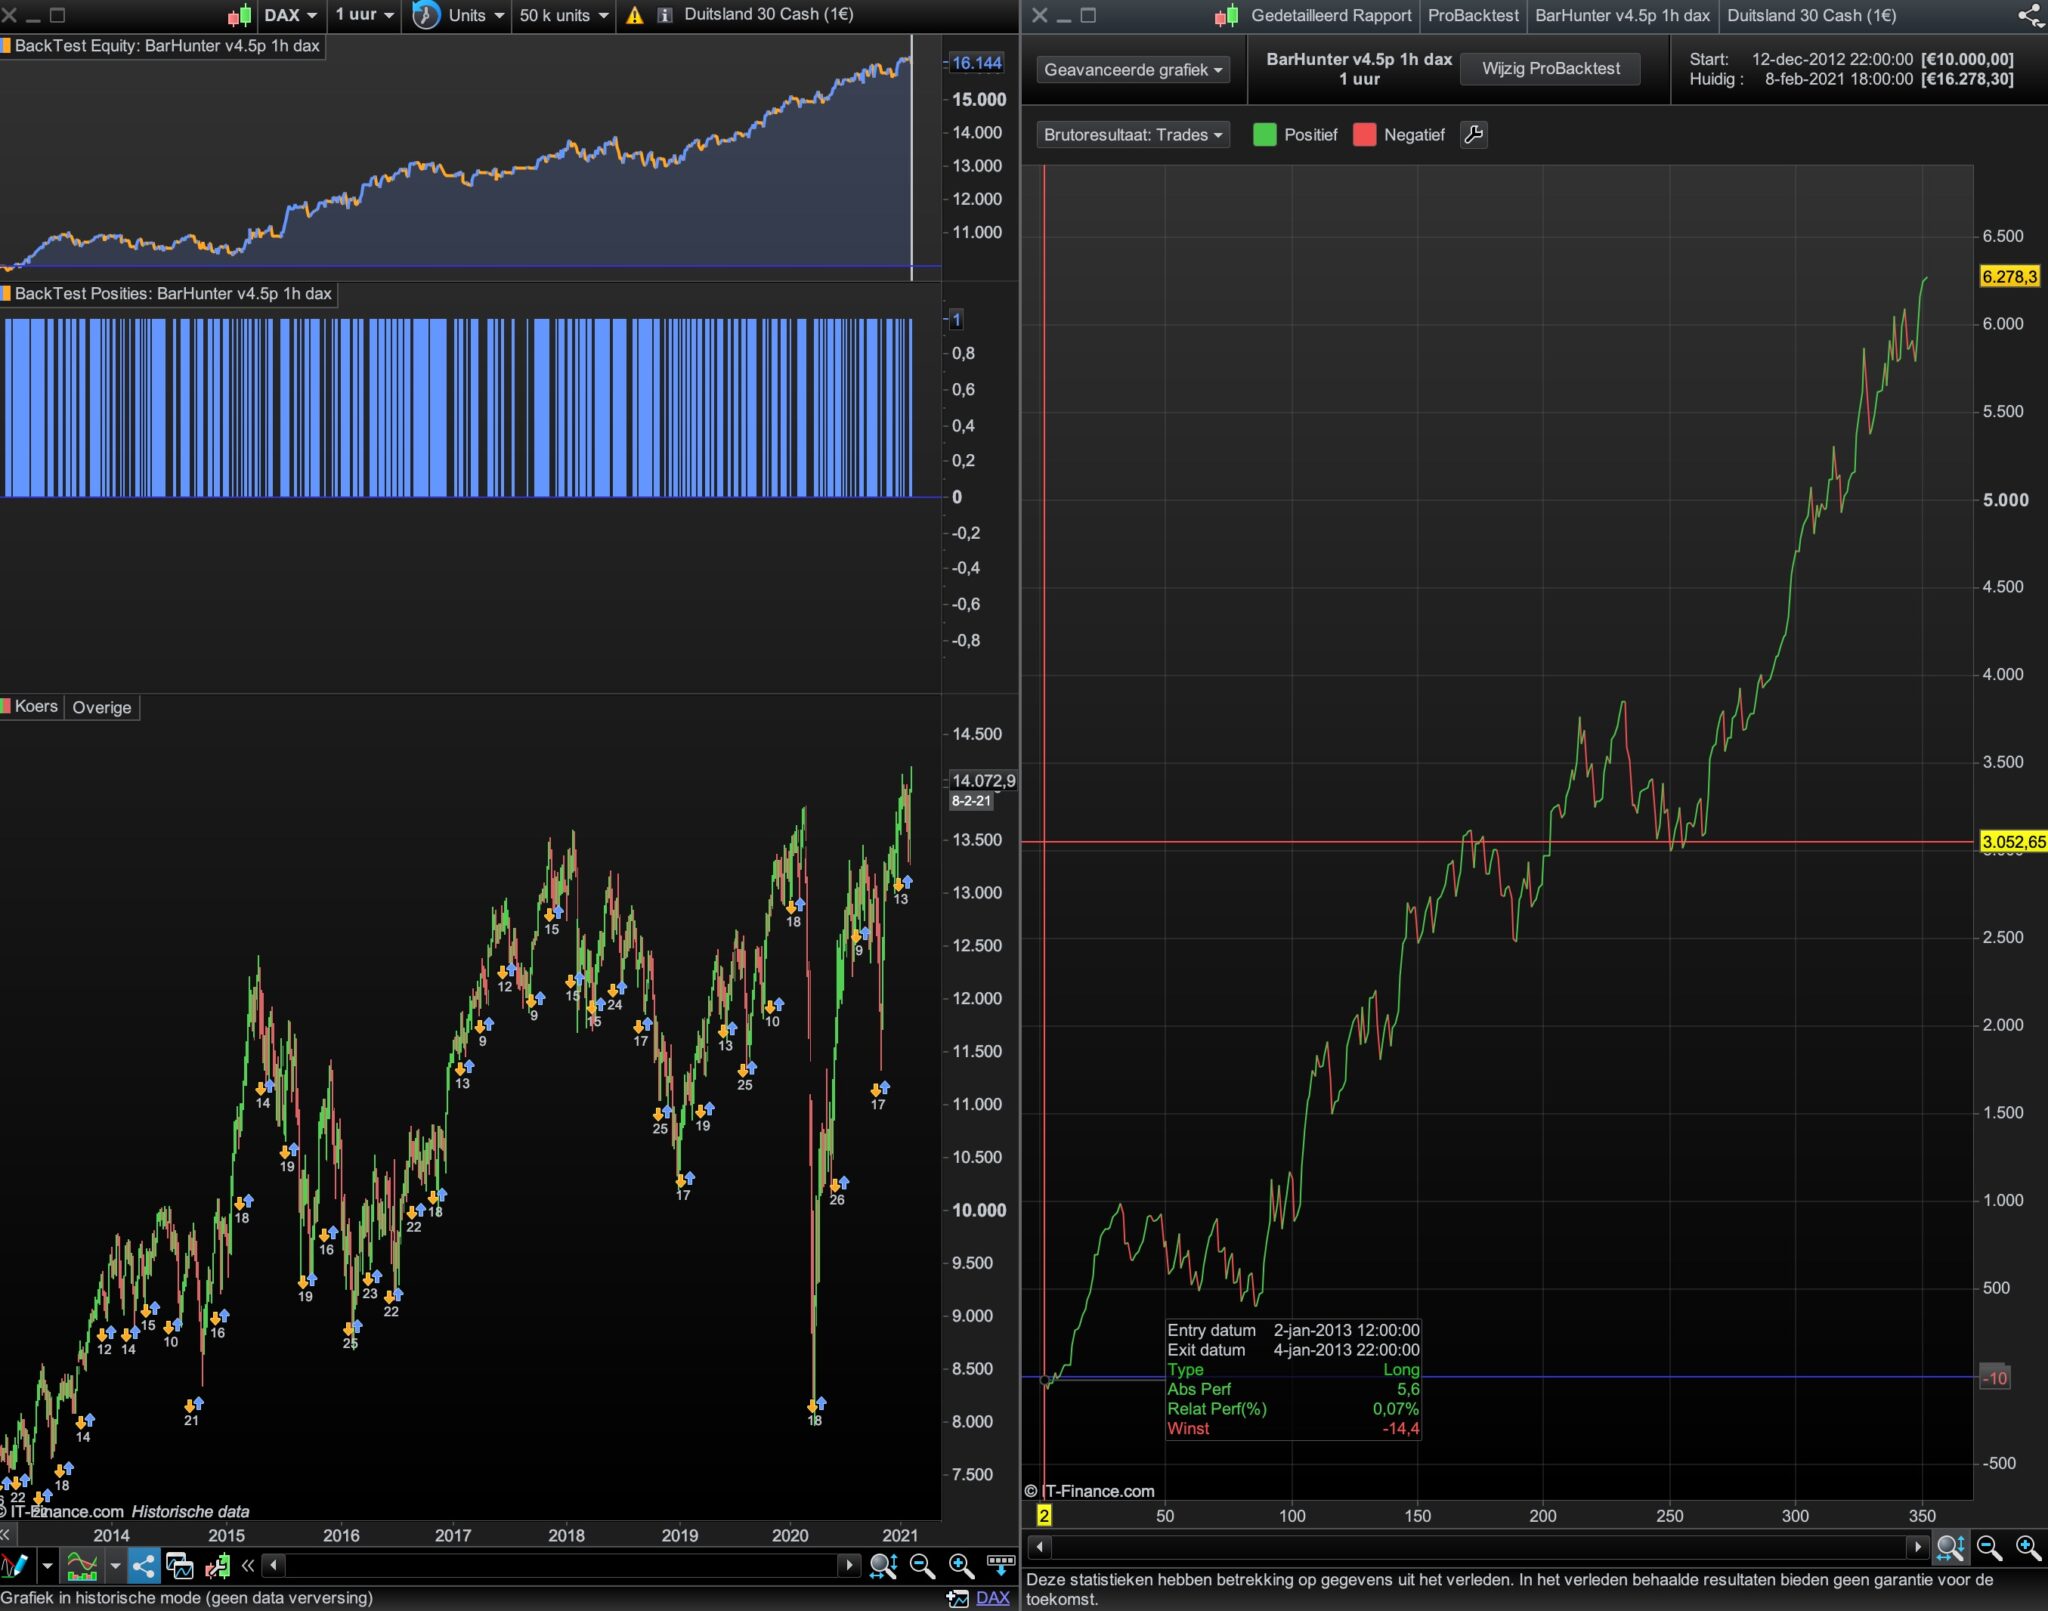Expand the Geavanceerde grafiek dropdown
The image size is (2048, 1611).
[x=1132, y=70]
